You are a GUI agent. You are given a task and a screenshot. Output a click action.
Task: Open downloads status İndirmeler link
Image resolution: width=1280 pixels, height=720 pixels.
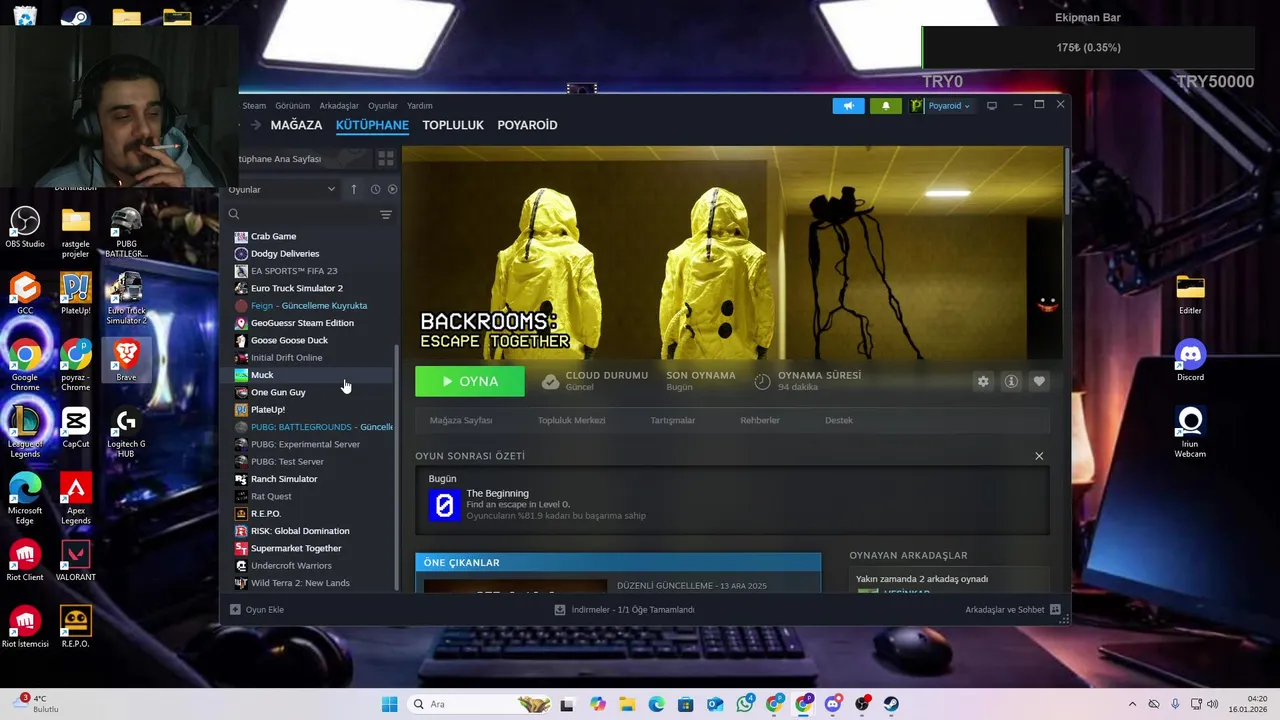(x=624, y=609)
